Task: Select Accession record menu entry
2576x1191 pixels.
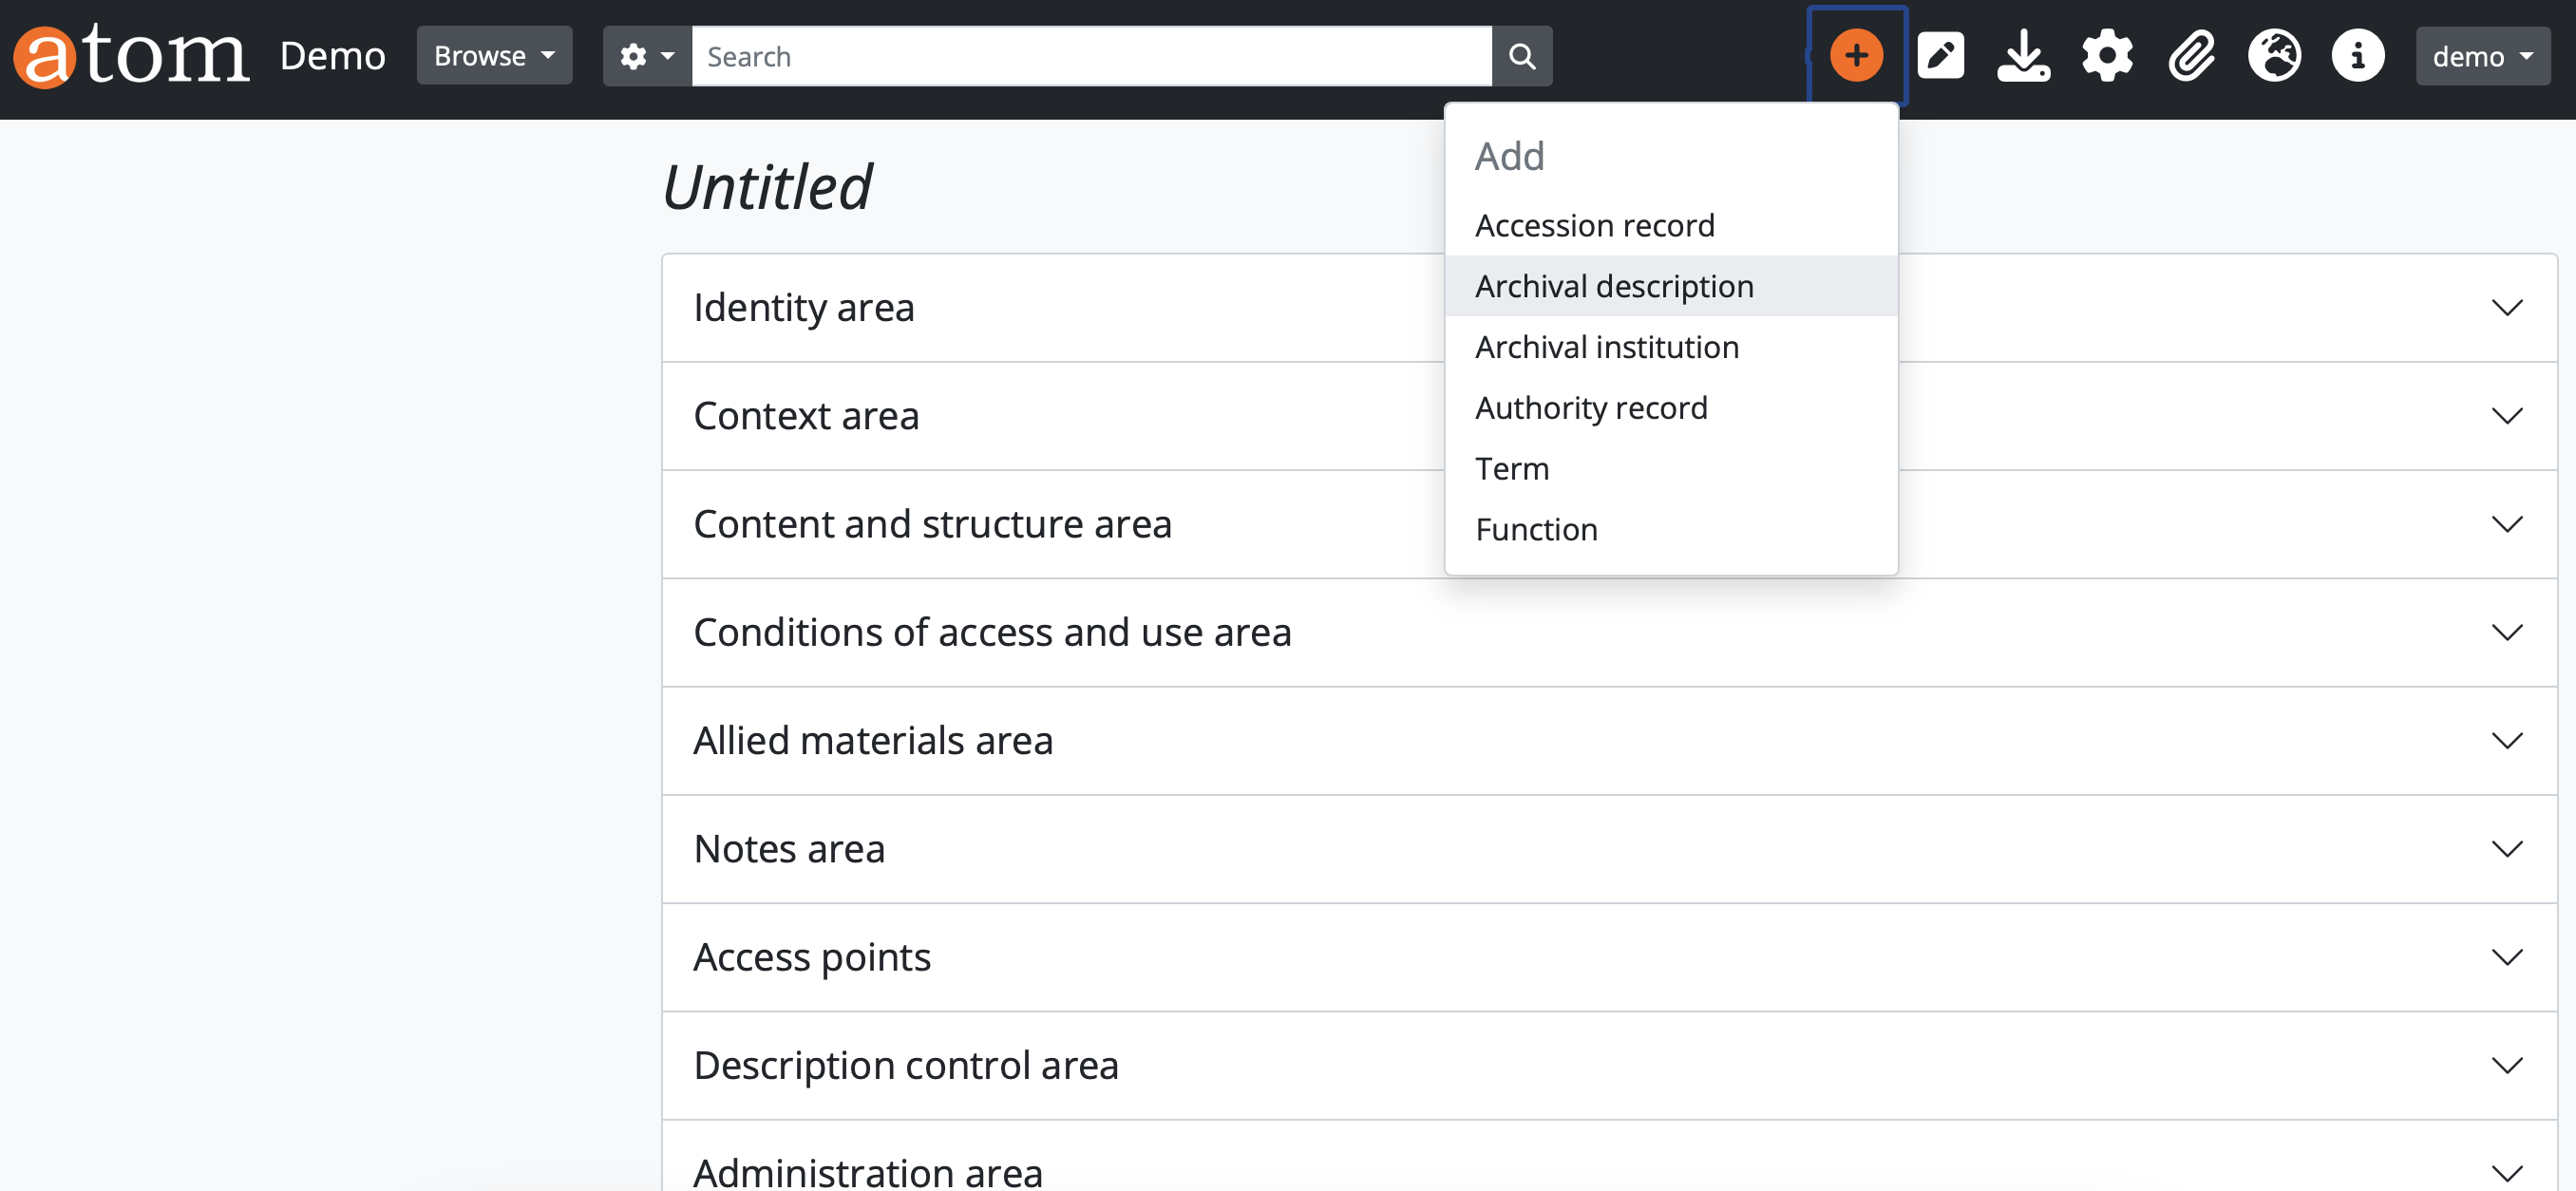Action: point(1594,226)
